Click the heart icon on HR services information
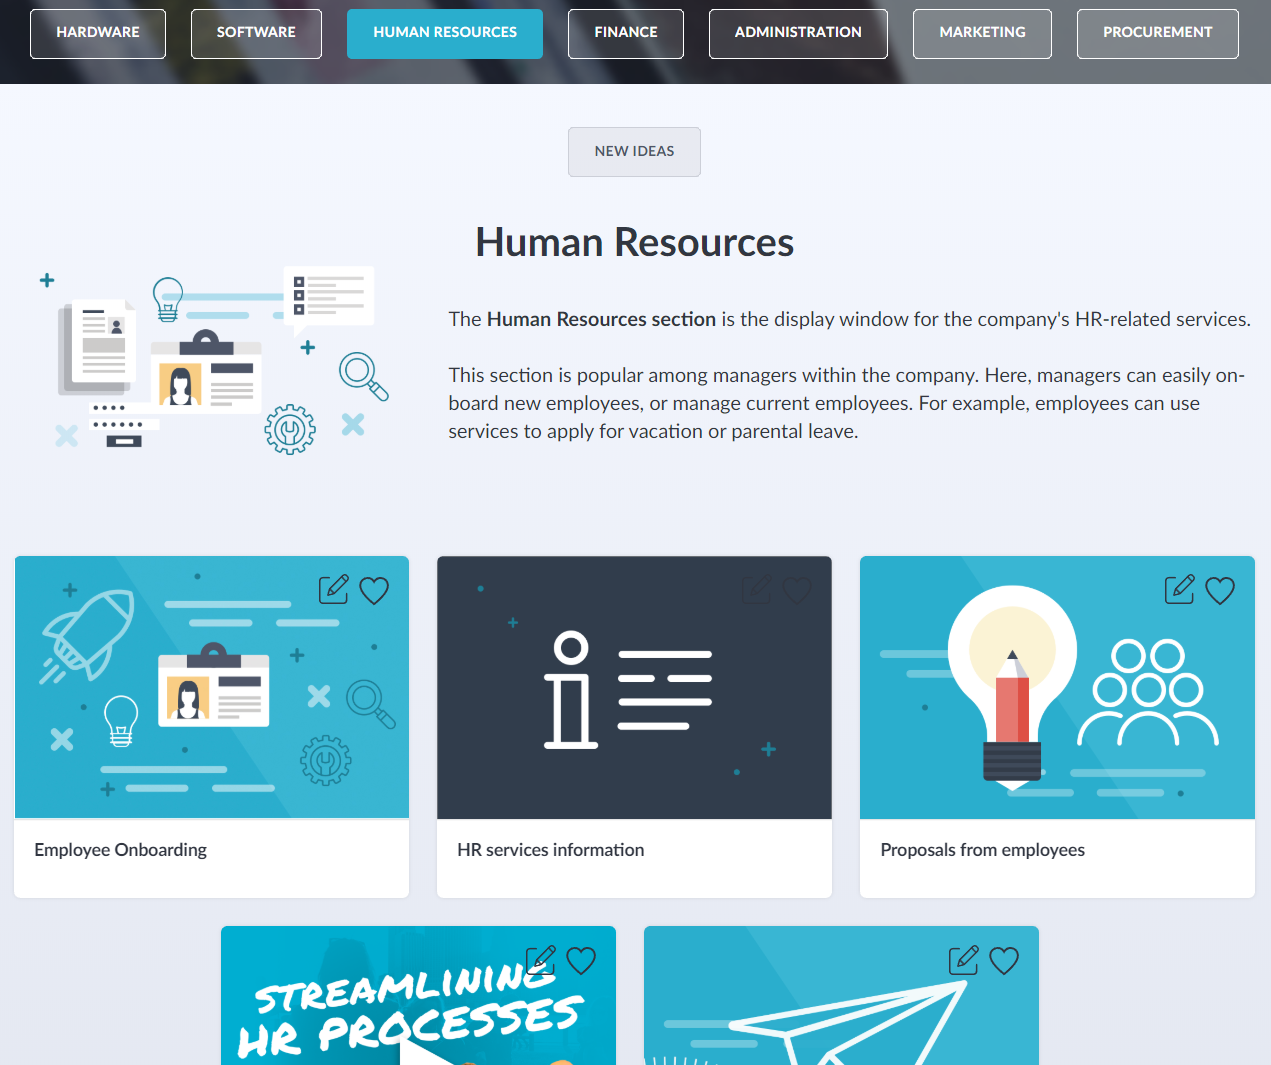1271x1065 pixels. click(x=797, y=590)
